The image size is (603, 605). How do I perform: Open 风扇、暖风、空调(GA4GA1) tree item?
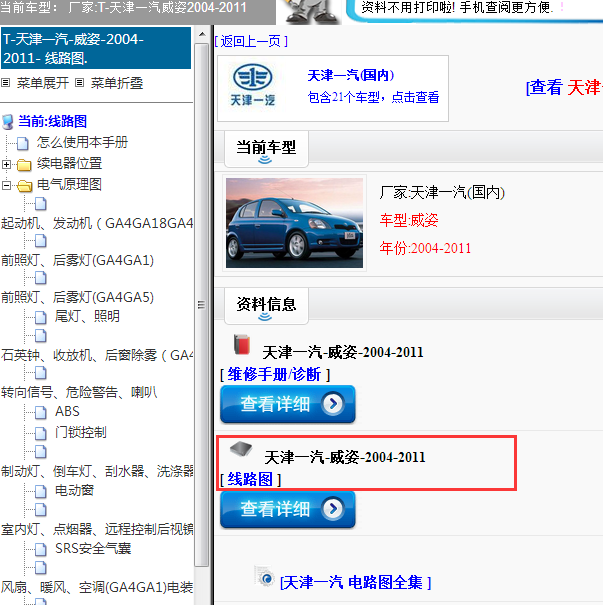(96, 587)
